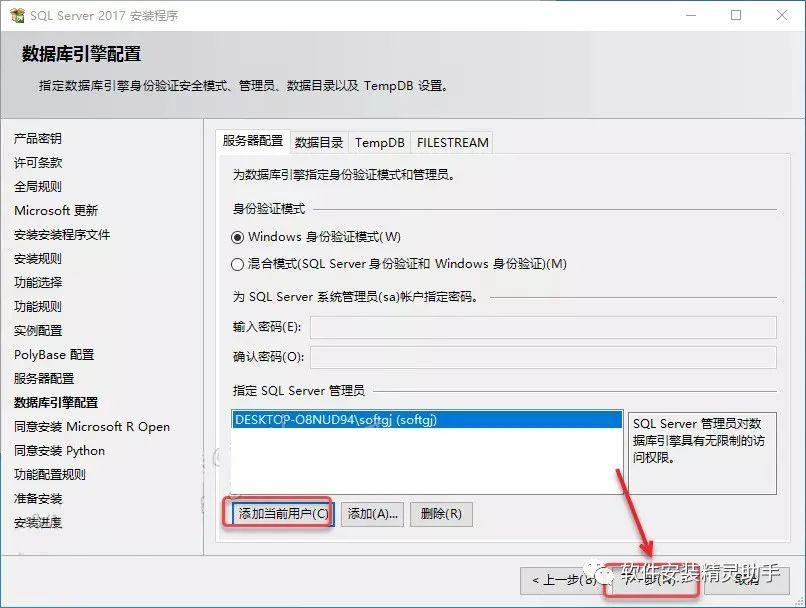Minimize the SQL Server 2017 setup window
This screenshot has width=806, height=608.
point(691,15)
